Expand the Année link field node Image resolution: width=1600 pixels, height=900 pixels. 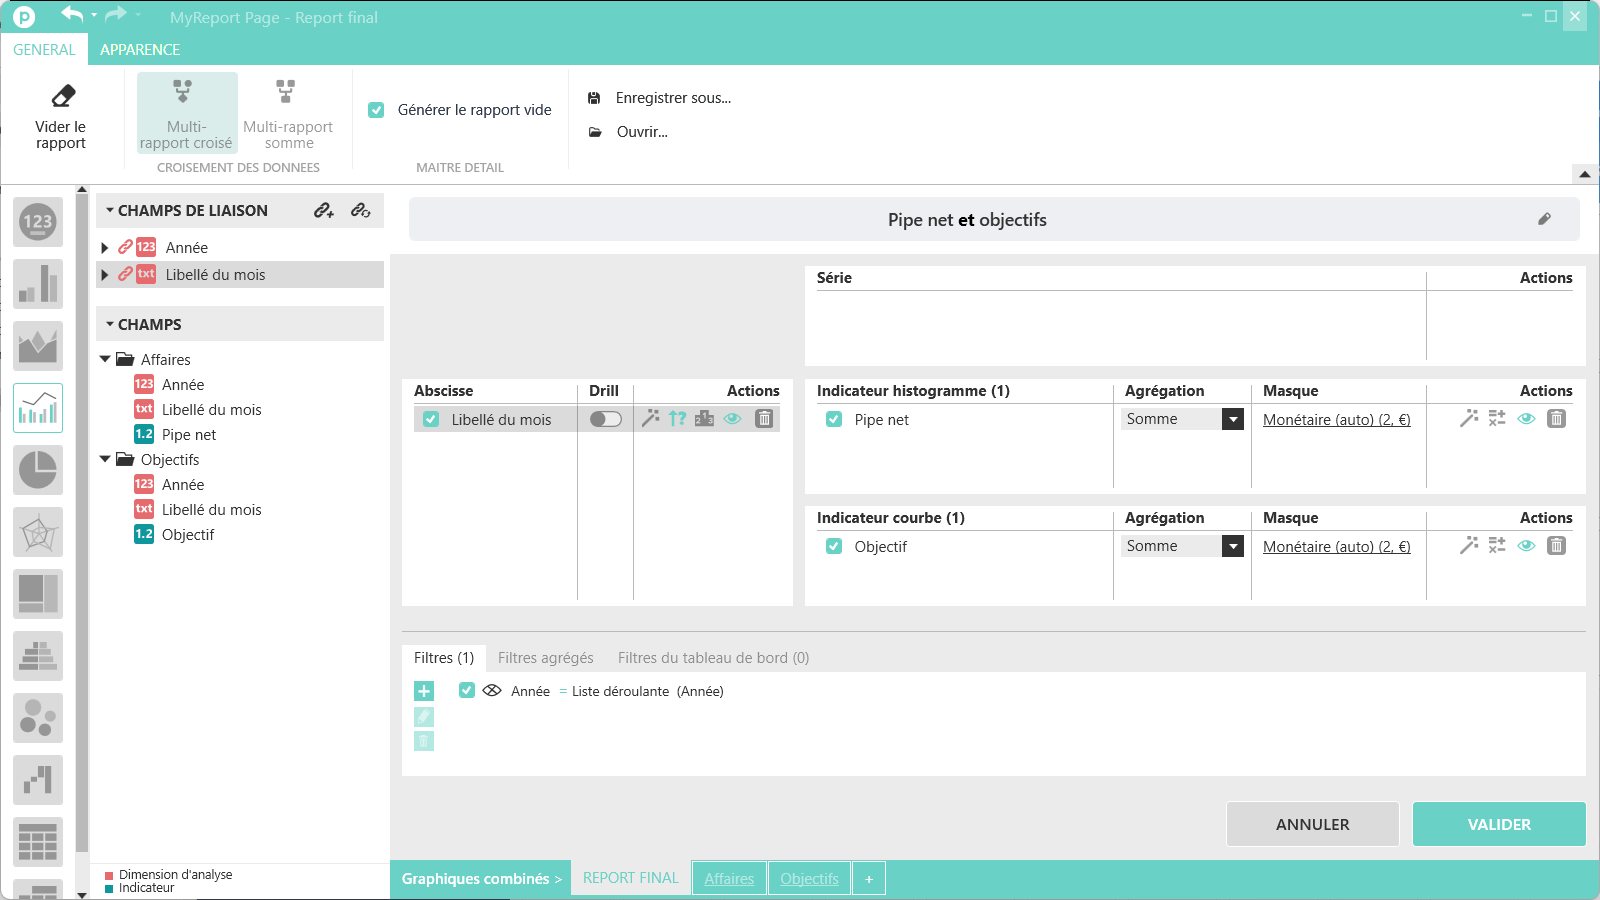click(x=105, y=248)
